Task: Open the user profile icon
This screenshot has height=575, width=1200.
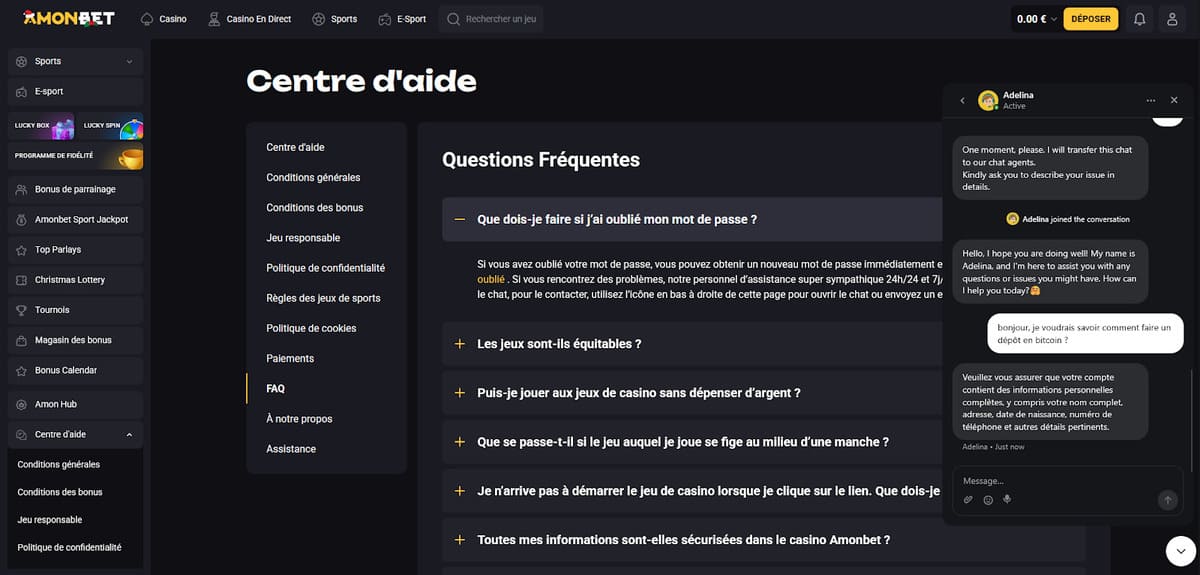Action: click(x=1173, y=19)
